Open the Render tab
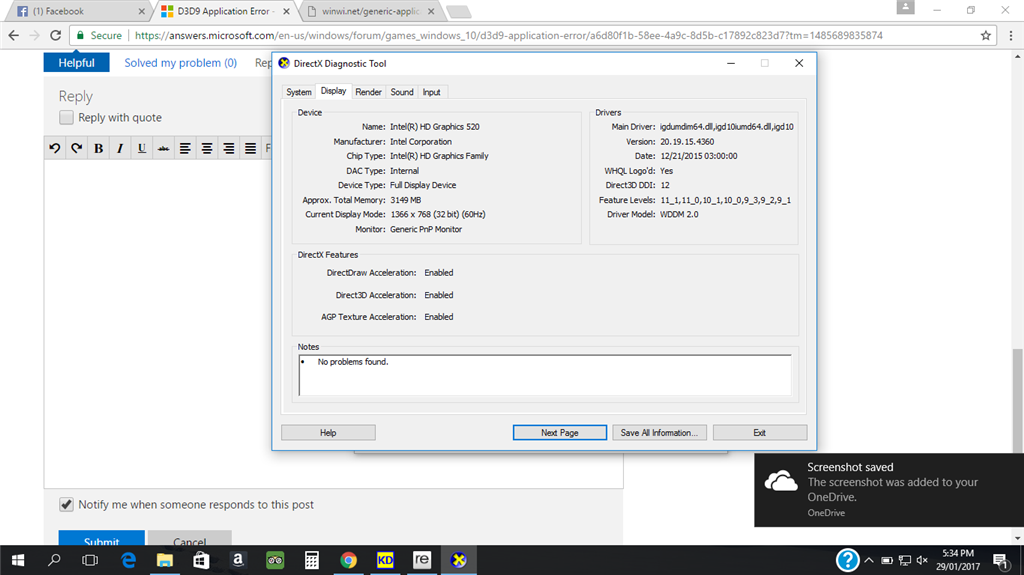The width and height of the screenshot is (1024, 575). tap(368, 92)
